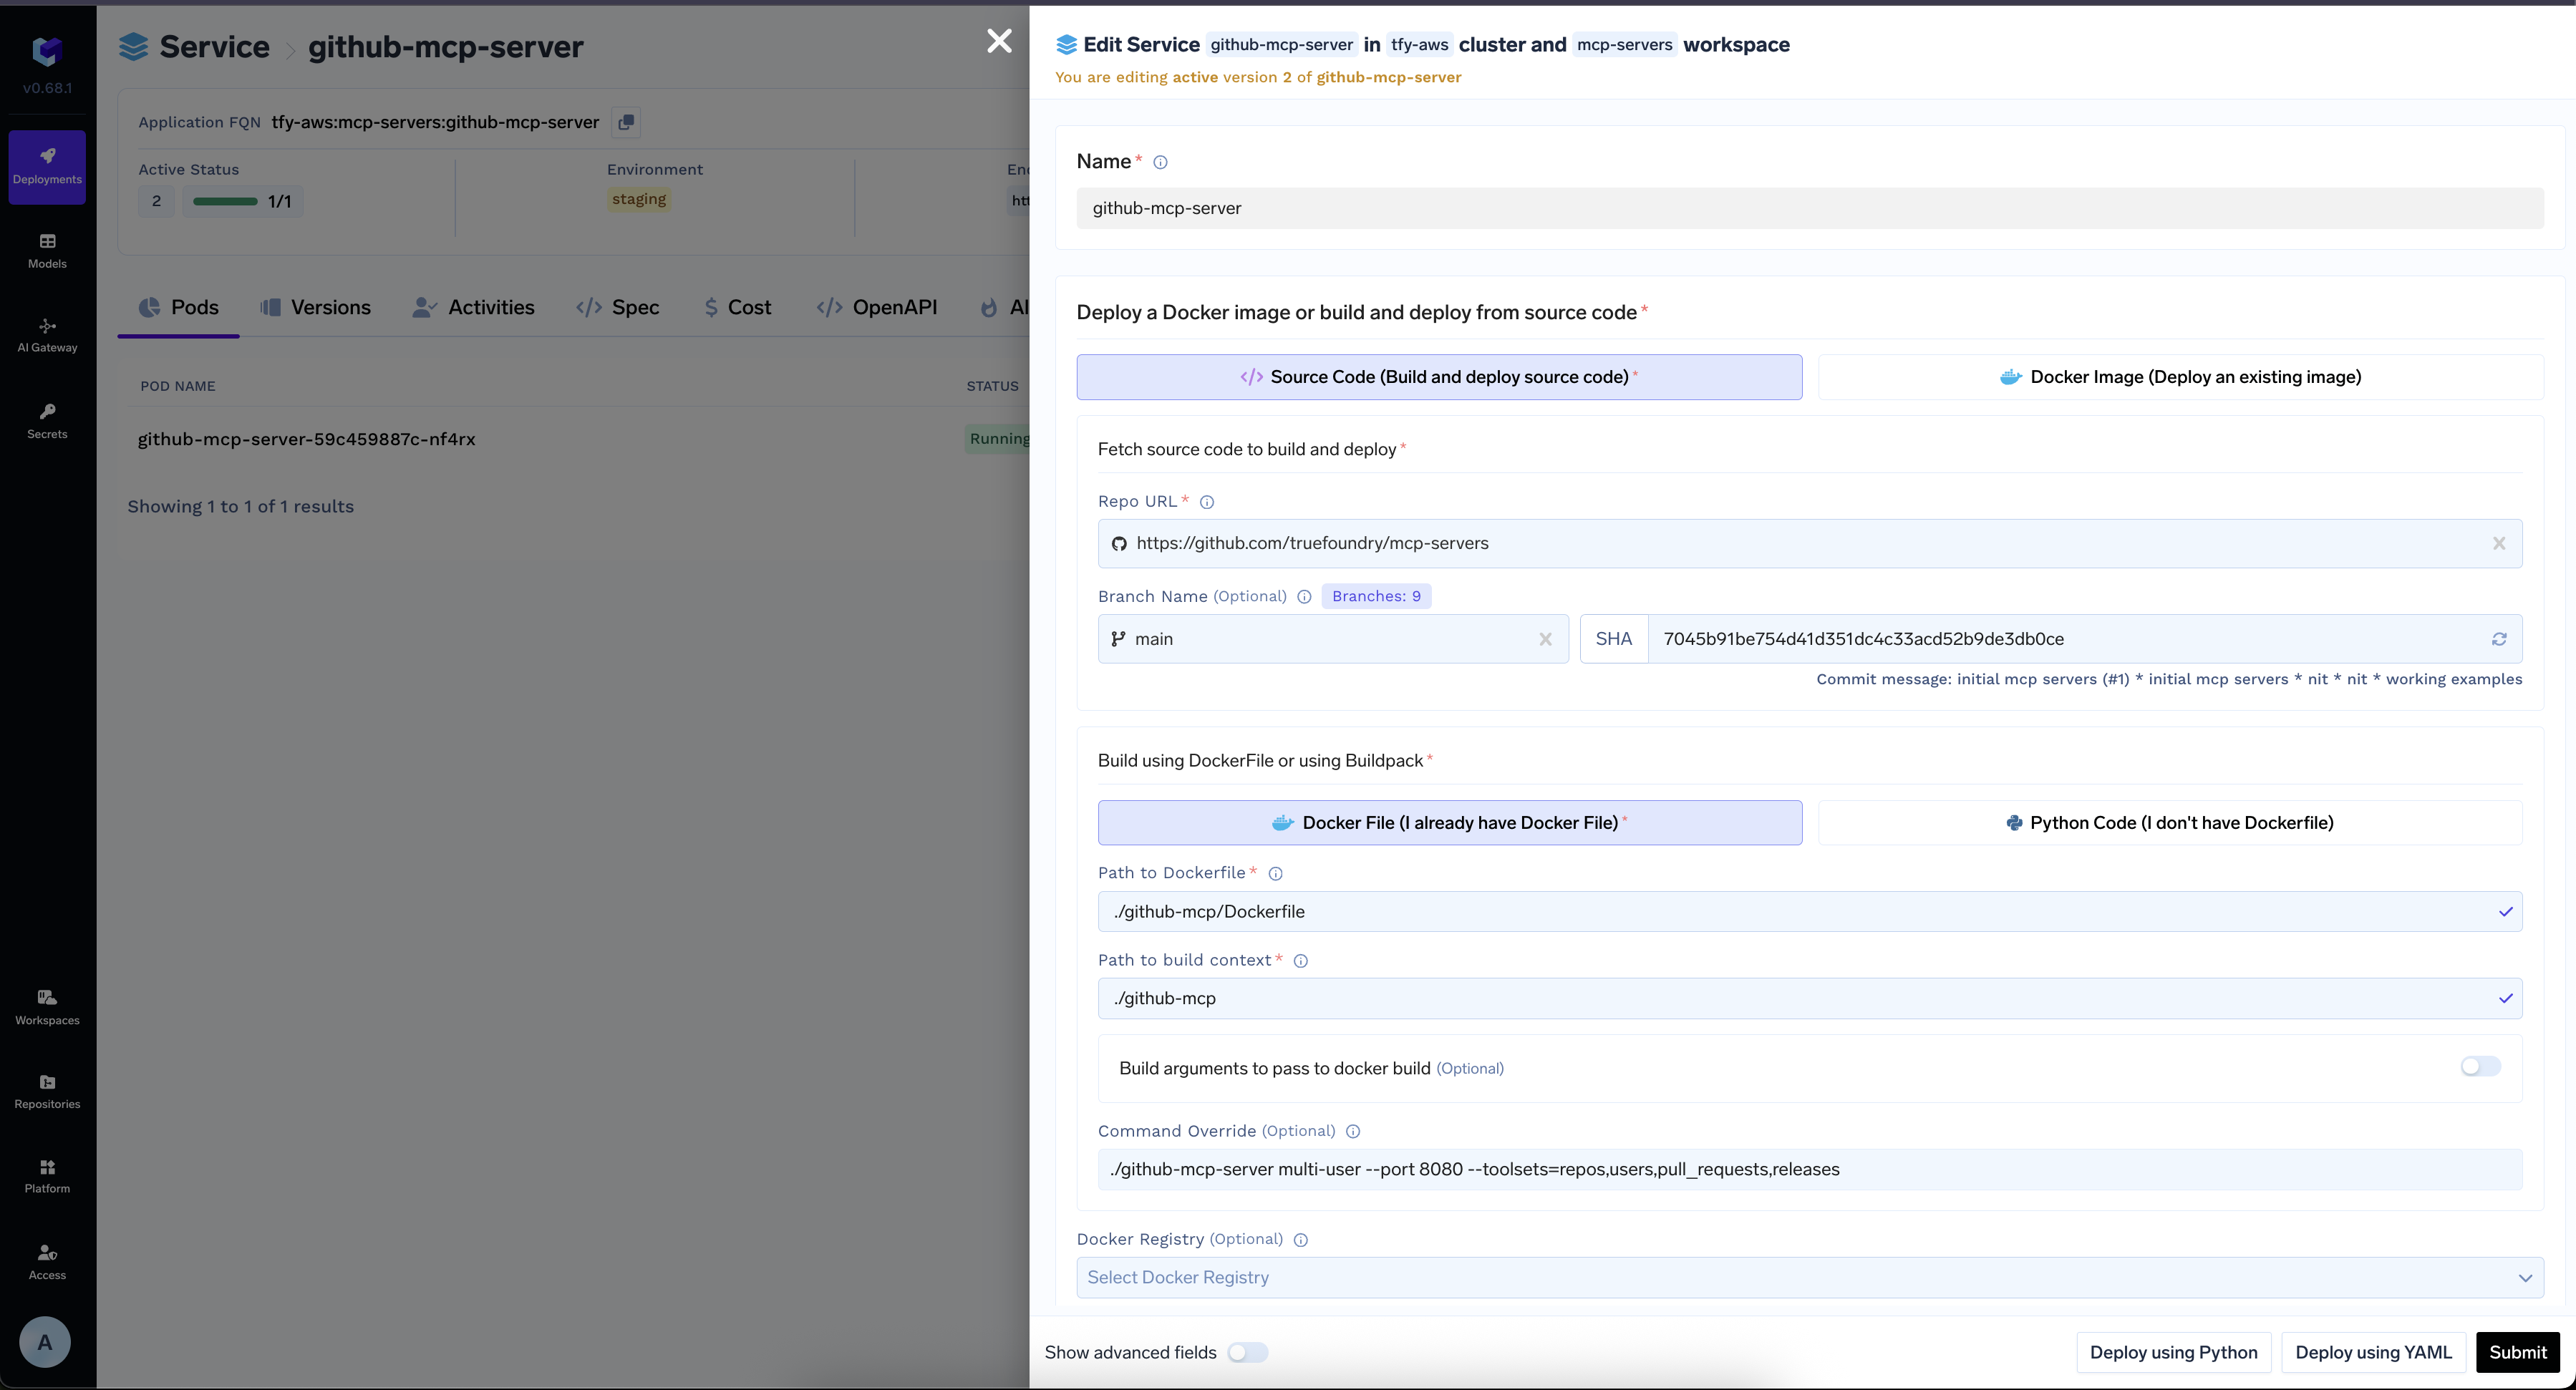The image size is (2576, 1390).
Task: Clear the main branch name
Action: 1545,639
